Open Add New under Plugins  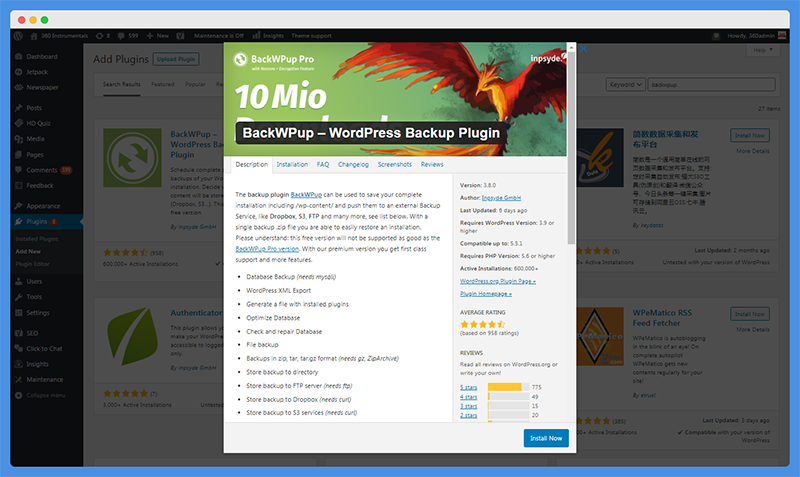coord(28,252)
